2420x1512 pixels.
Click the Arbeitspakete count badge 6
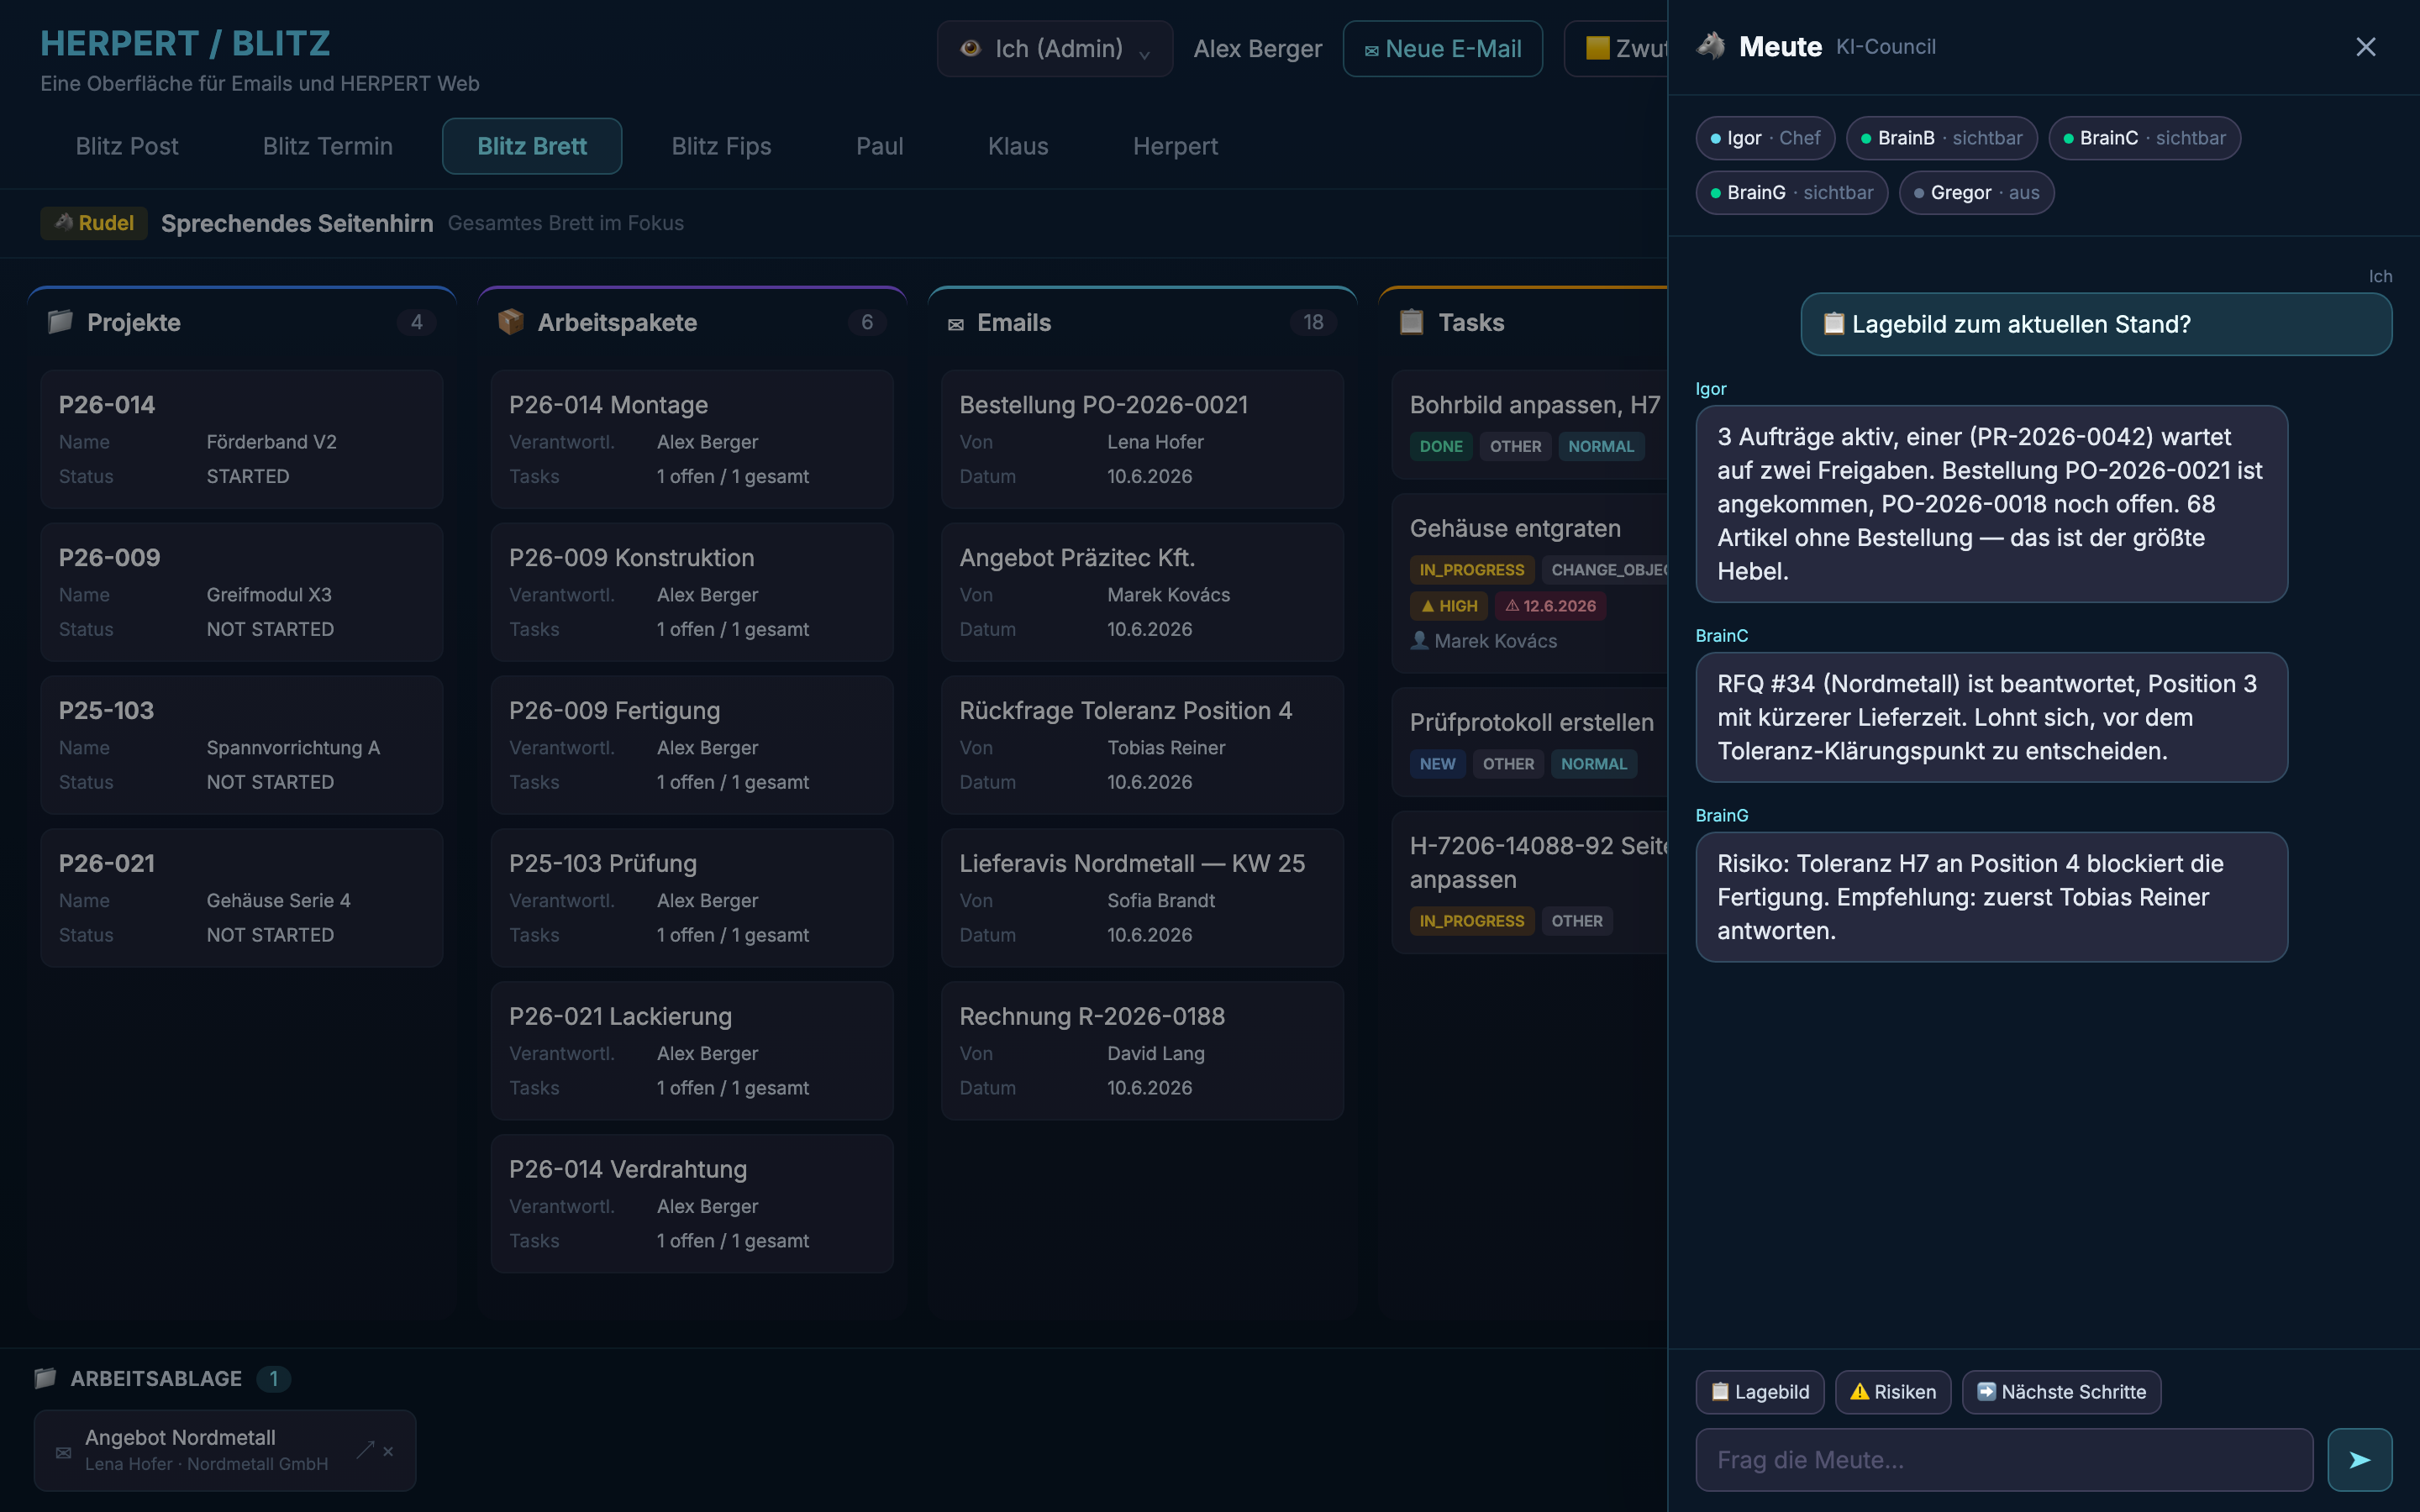tap(867, 322)
